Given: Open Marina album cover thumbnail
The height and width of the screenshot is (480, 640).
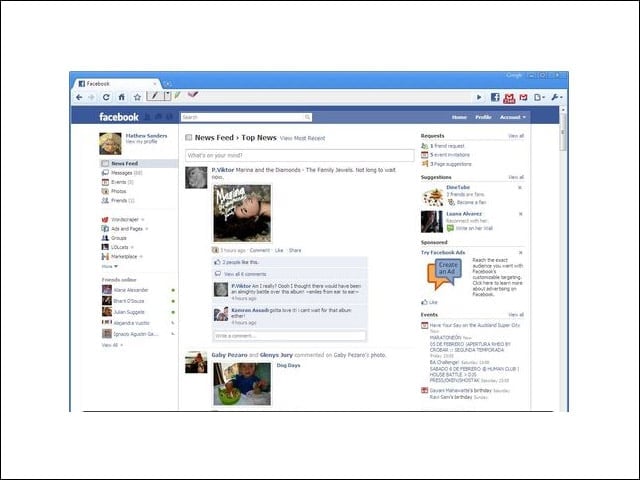Looking at the screenshot, I should 242,213.
